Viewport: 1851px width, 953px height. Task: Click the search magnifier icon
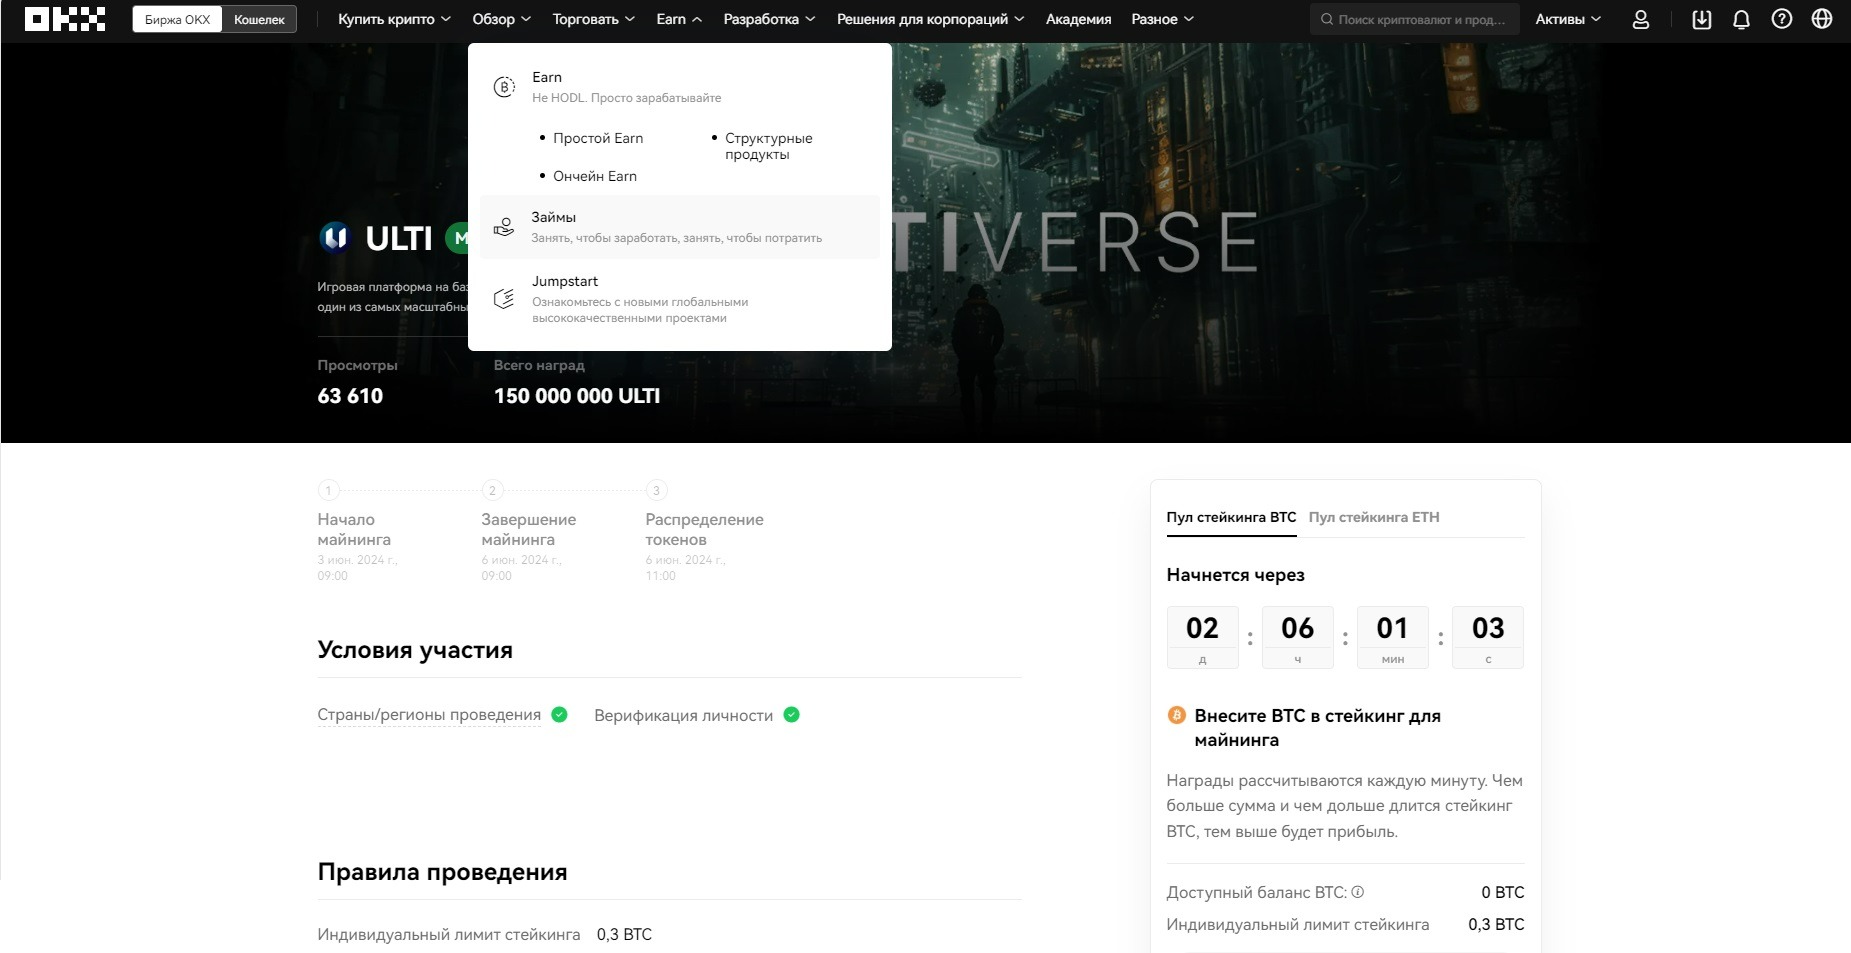pos(1327,19)
